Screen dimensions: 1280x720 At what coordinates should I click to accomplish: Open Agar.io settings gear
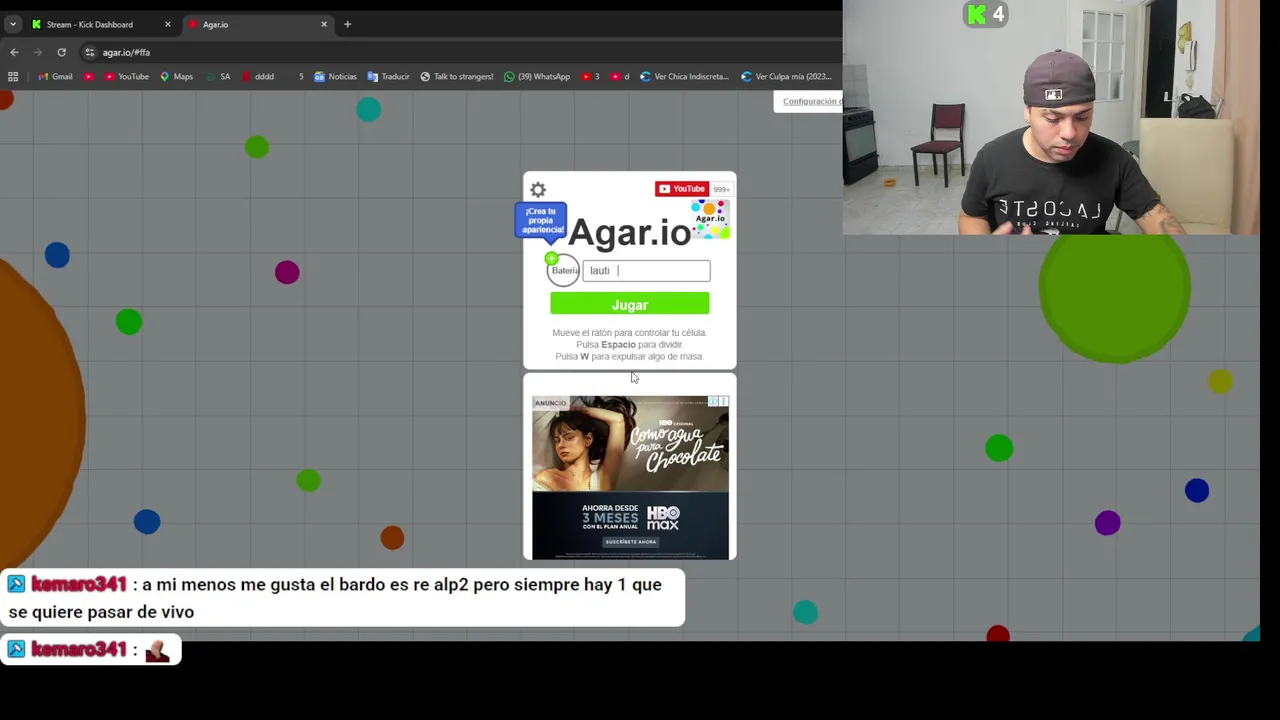[x=538, y=190]
